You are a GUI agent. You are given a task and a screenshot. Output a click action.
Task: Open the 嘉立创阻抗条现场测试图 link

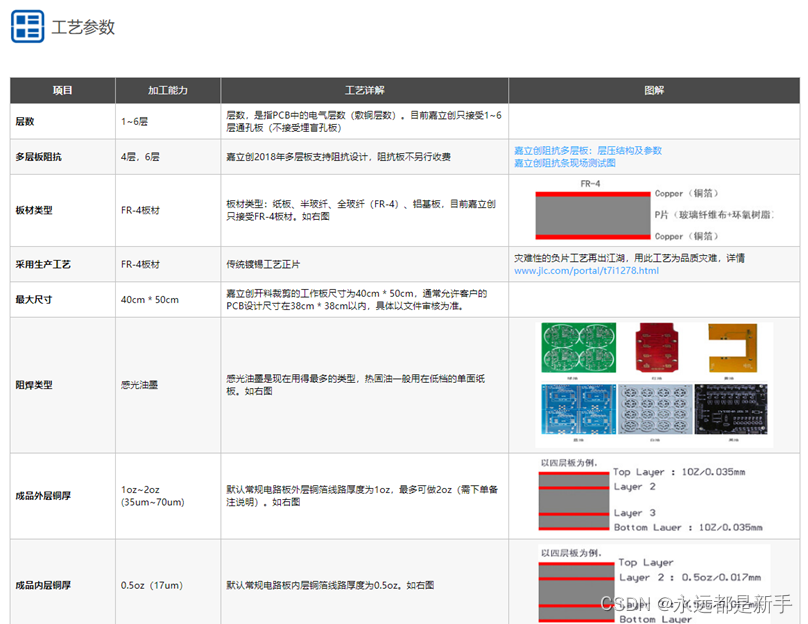[x=567, y=164]
